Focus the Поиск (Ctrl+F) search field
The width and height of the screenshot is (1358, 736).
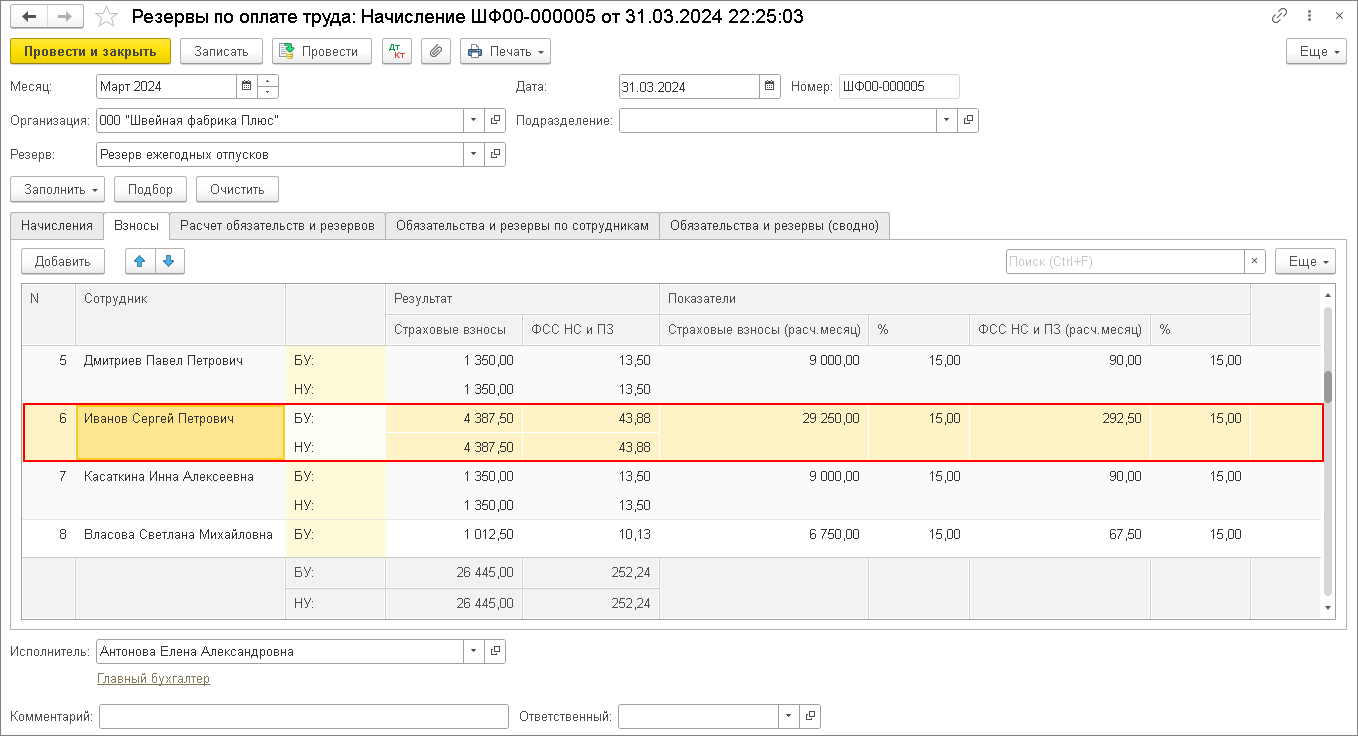(x=1125, y=261)
